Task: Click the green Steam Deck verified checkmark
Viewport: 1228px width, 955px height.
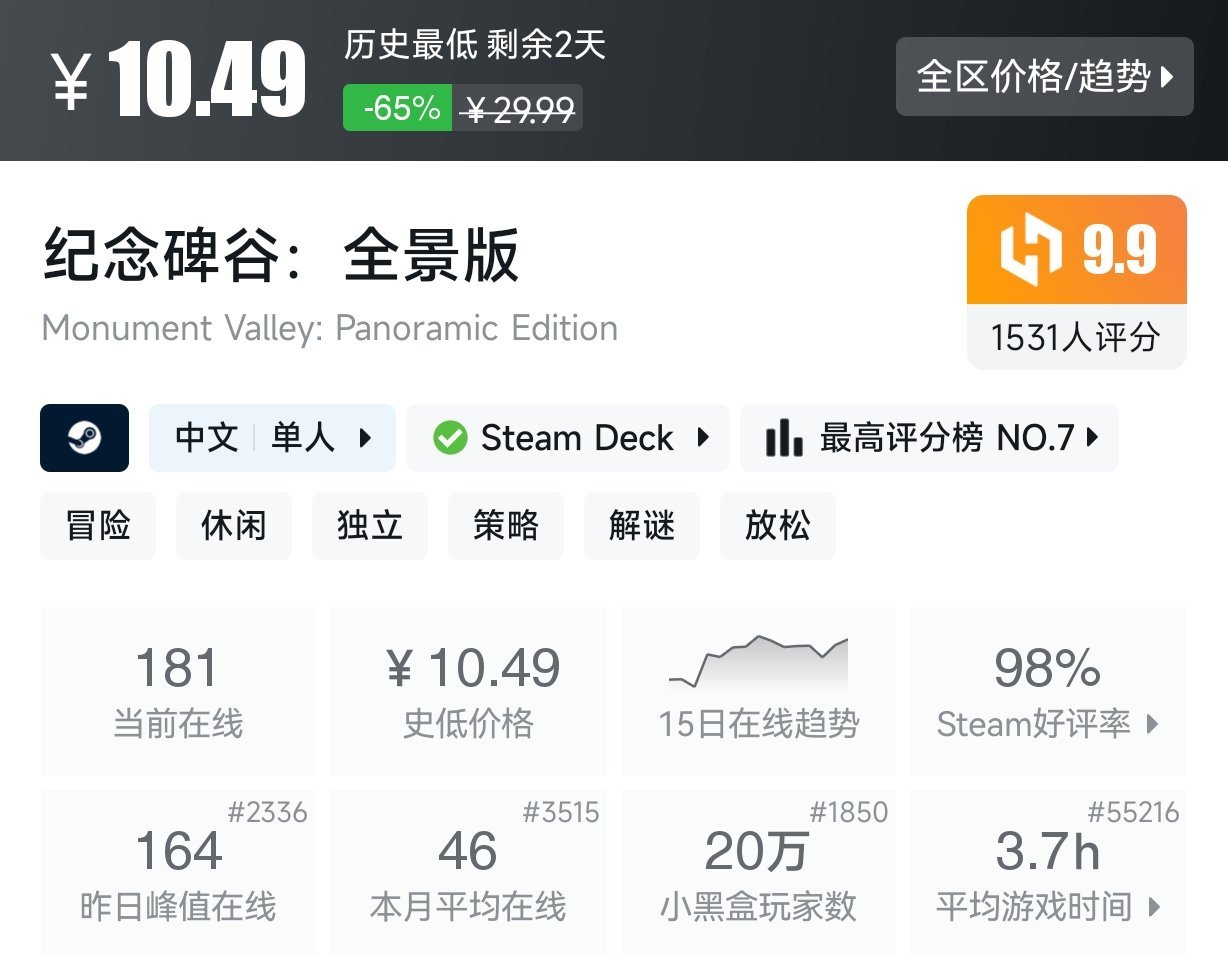Action: point(453,437)
